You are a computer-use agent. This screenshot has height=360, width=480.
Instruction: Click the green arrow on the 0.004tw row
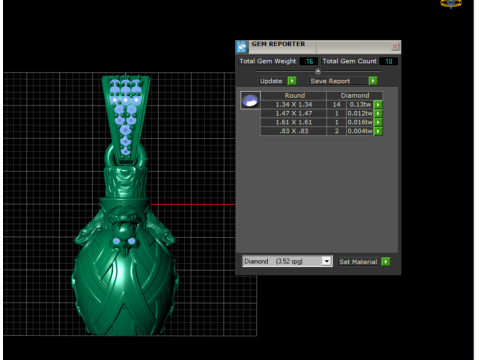(378, 131)
